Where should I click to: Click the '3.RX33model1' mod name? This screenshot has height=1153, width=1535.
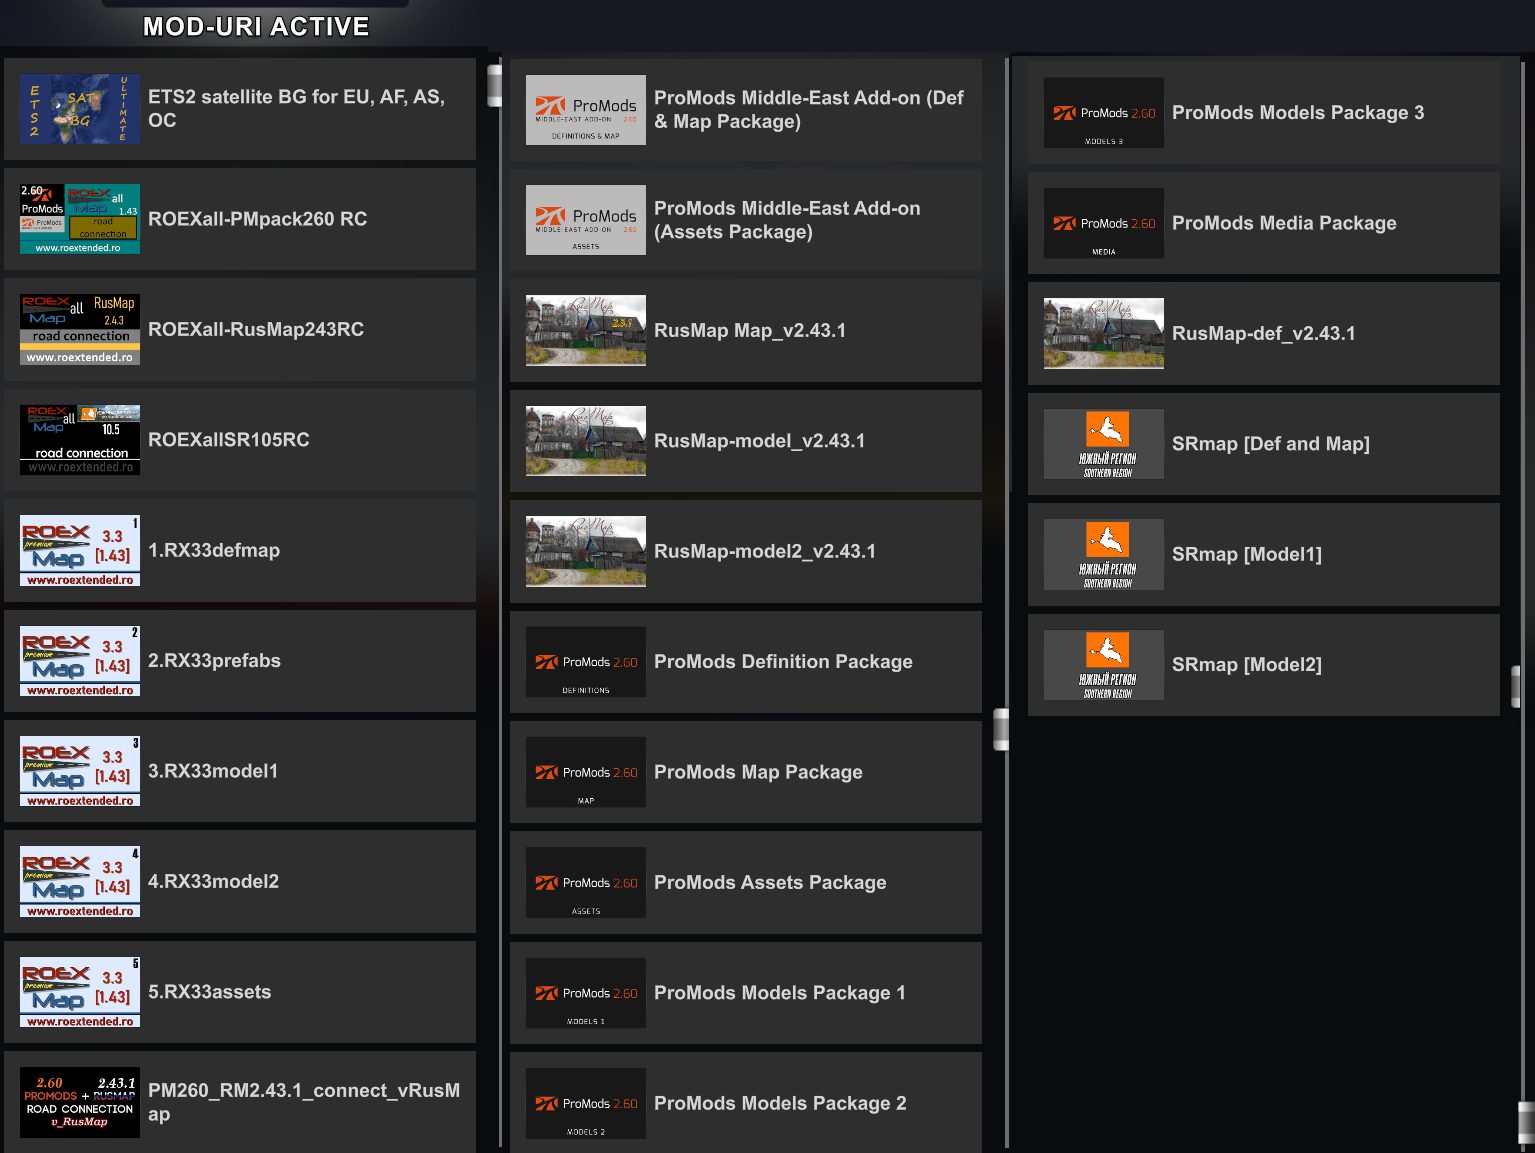213,771
